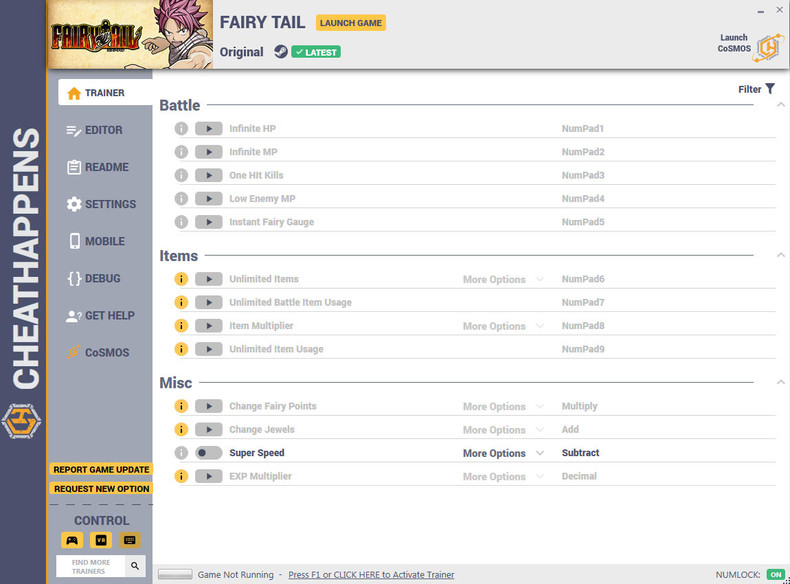Activate the Unlimited Items play button
Image resolution: width=790 pixels, height=584 pixels.
(209, 279)
